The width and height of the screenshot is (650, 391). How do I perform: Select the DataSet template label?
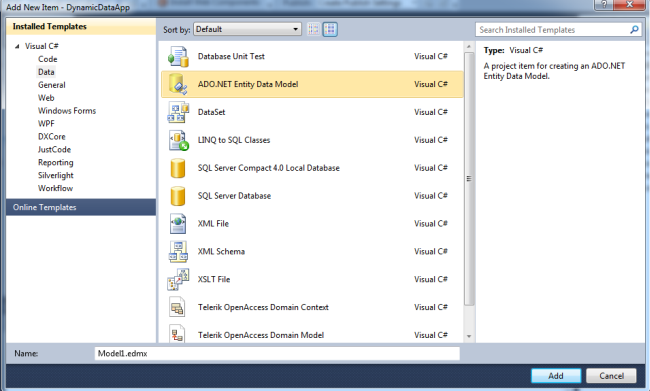pyautogui.click(x=211, y=112)
